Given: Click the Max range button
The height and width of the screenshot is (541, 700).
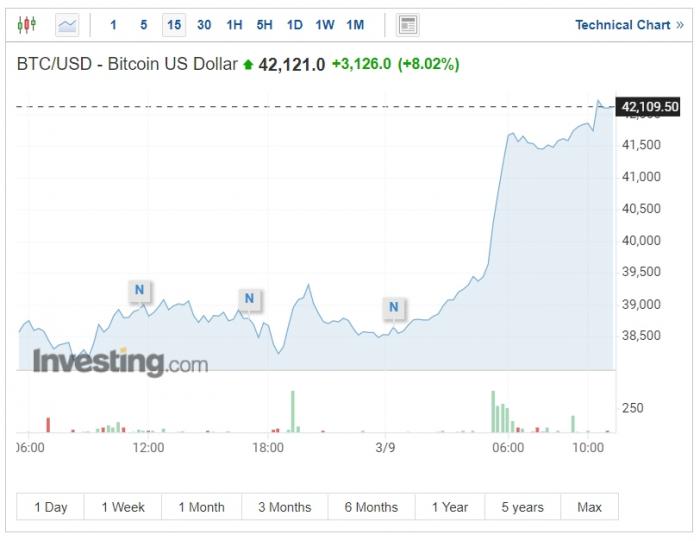Looking at the screenshot, I should point(589,507).
